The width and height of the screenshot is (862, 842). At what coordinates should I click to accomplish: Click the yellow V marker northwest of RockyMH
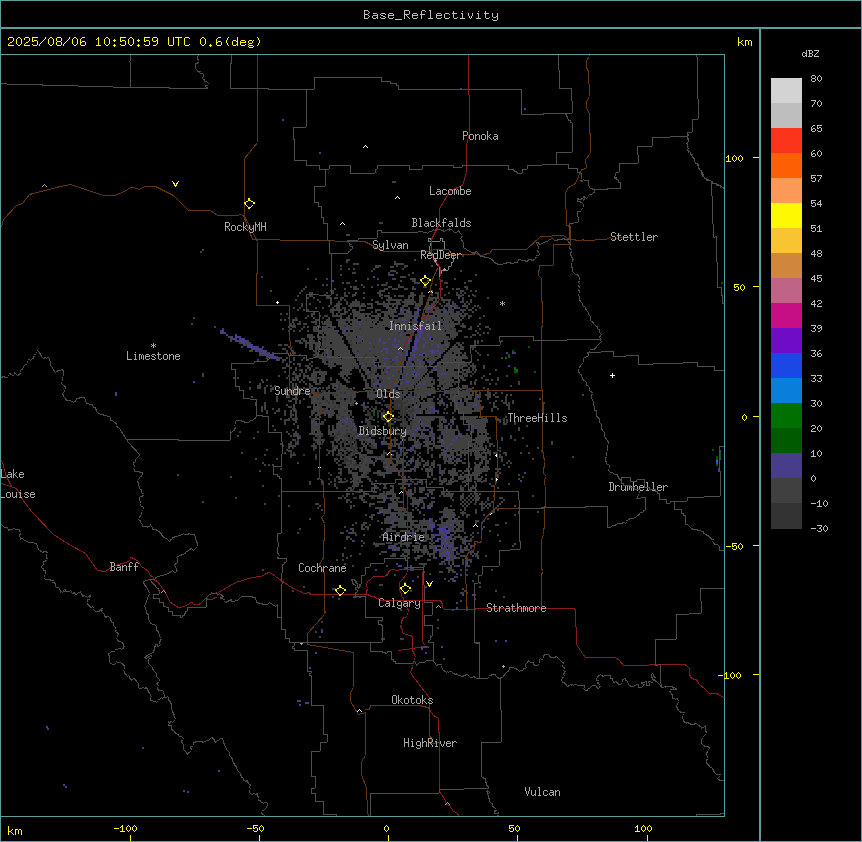coord(175,184)
